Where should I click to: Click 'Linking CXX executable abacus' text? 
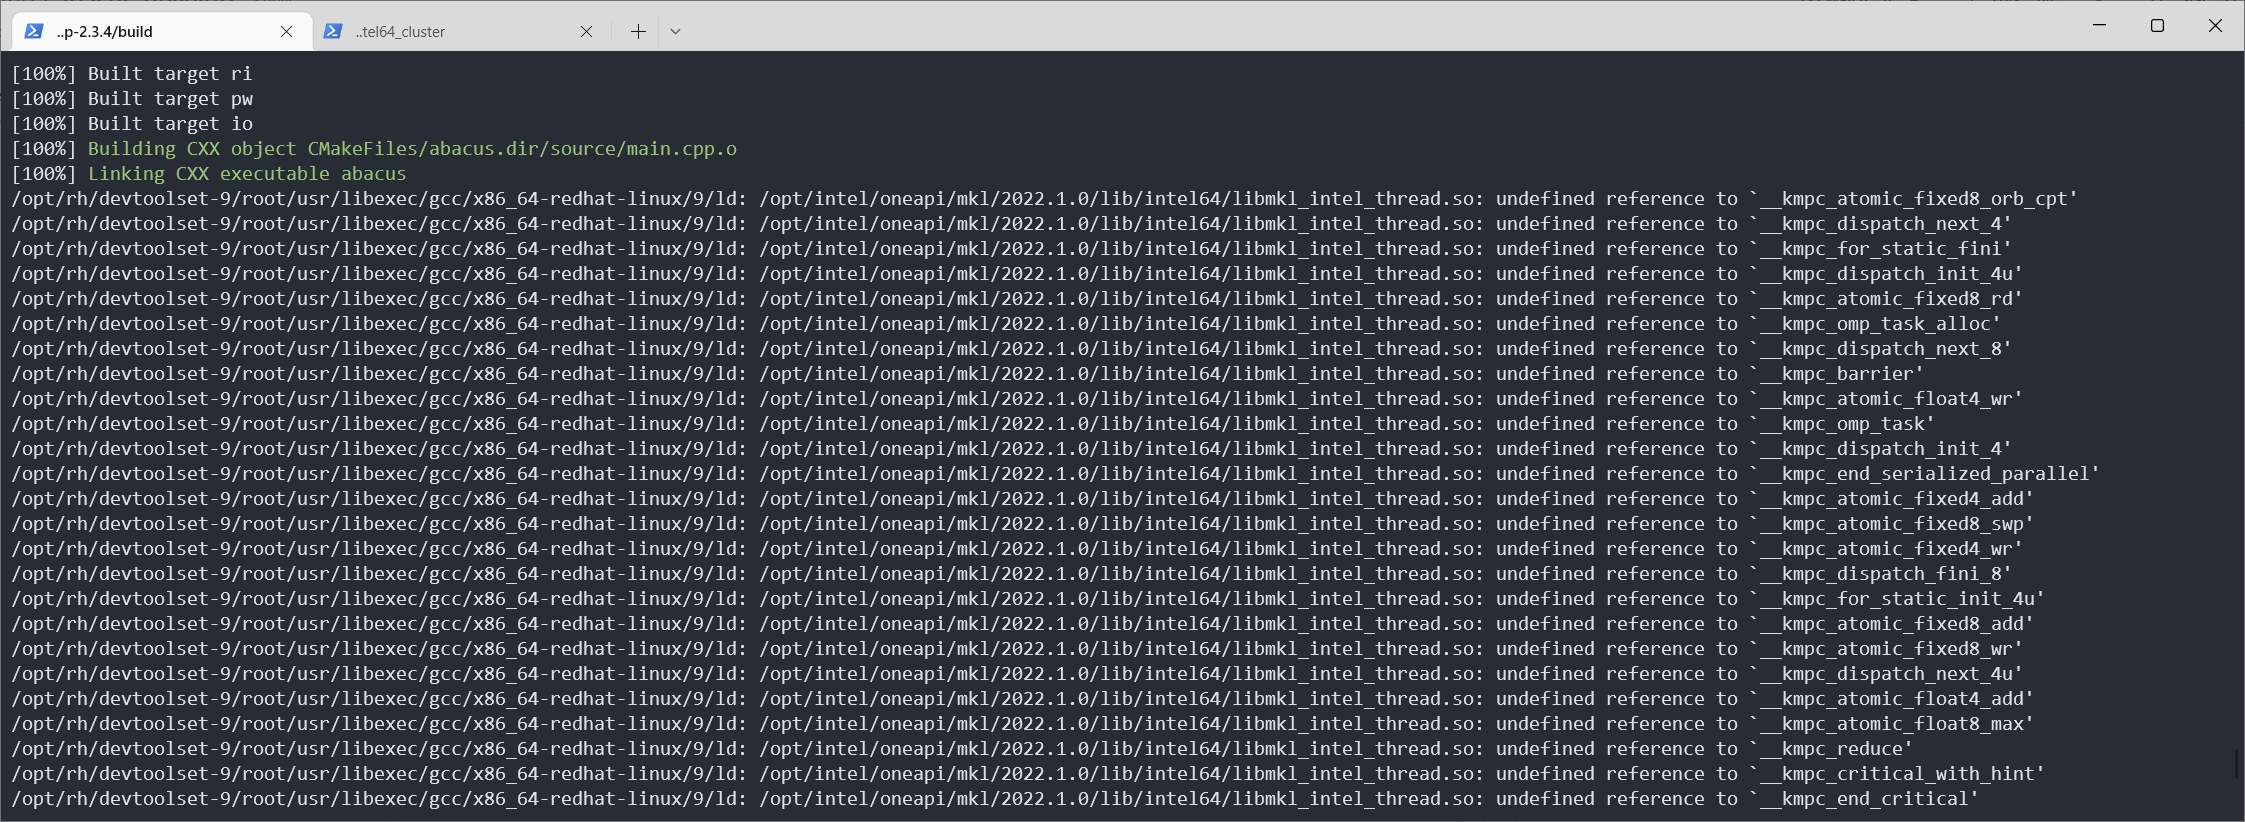tap(247, 174)
